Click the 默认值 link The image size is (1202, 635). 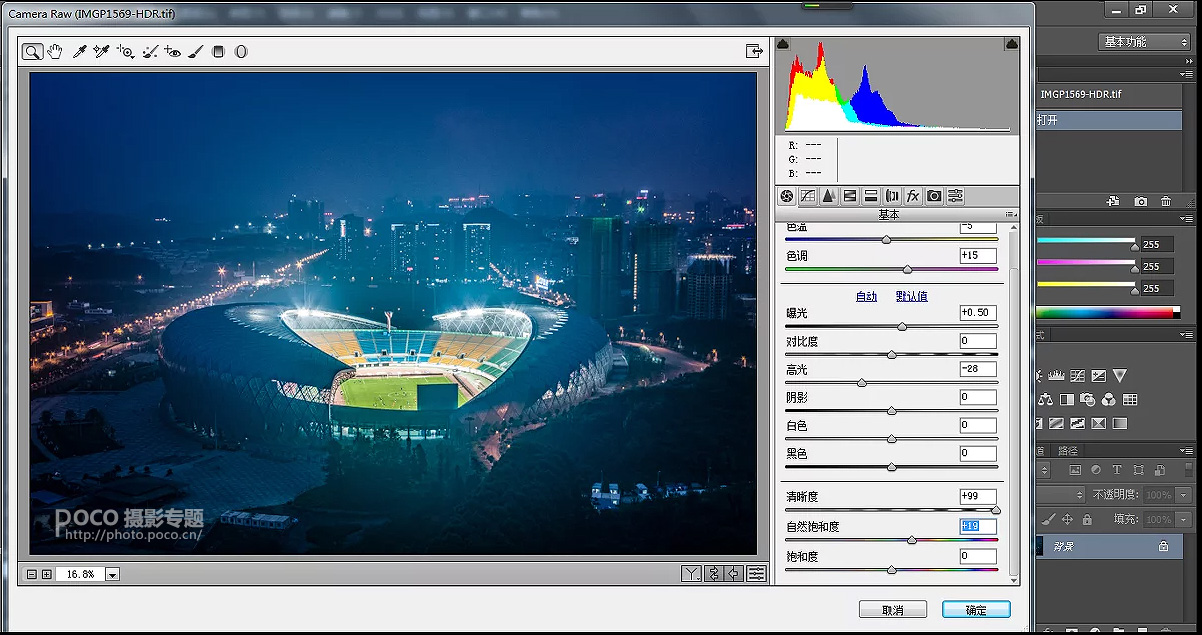tap(911, 296)
